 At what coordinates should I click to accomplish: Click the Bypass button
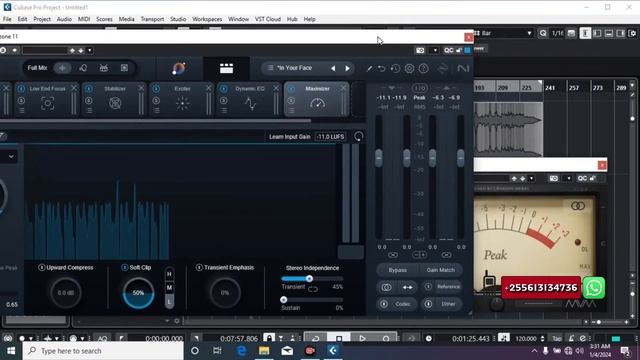[397, 270]
